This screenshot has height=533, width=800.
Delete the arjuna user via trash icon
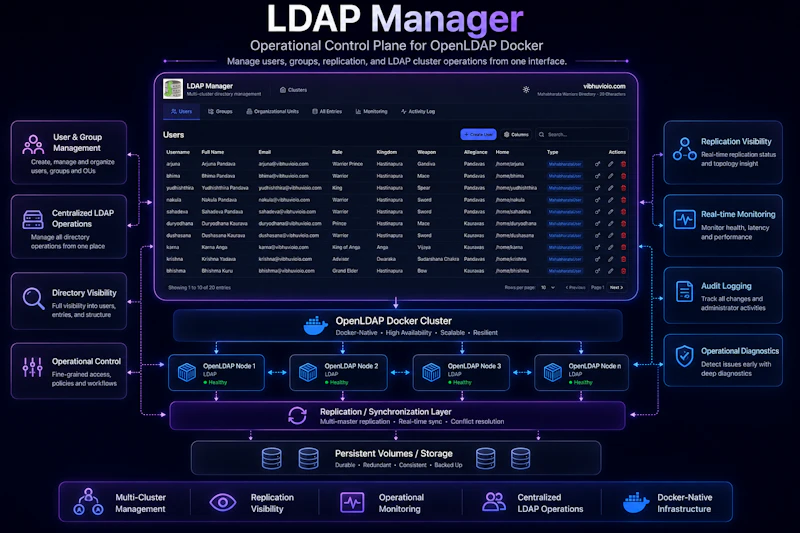tap(623, 164)
